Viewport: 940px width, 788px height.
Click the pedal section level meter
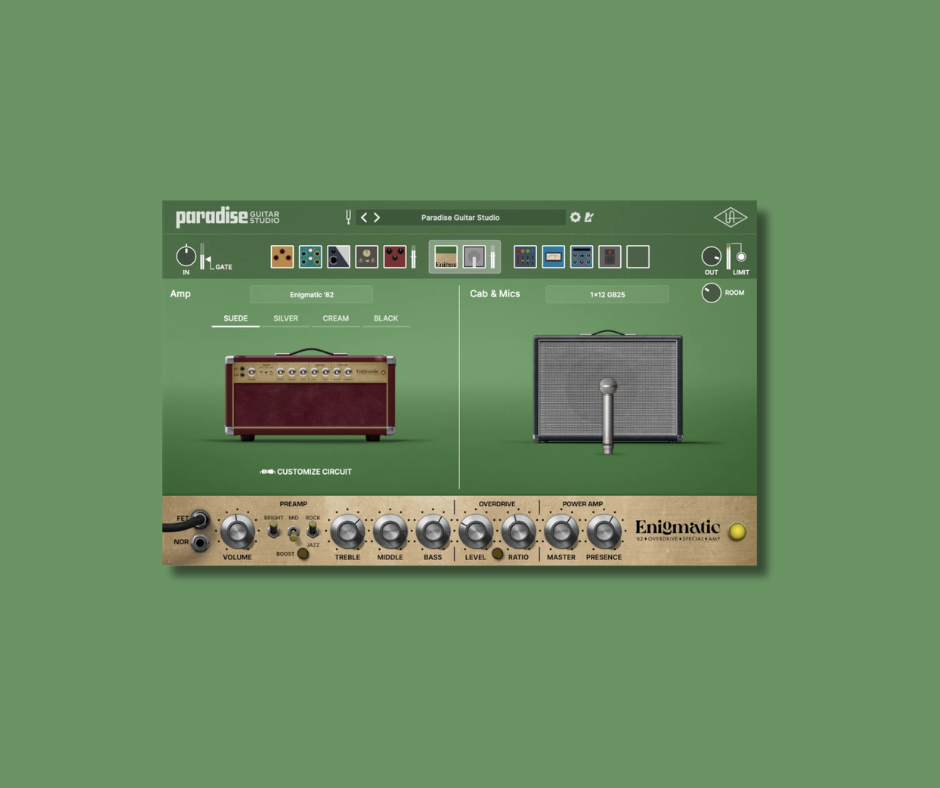413,257
